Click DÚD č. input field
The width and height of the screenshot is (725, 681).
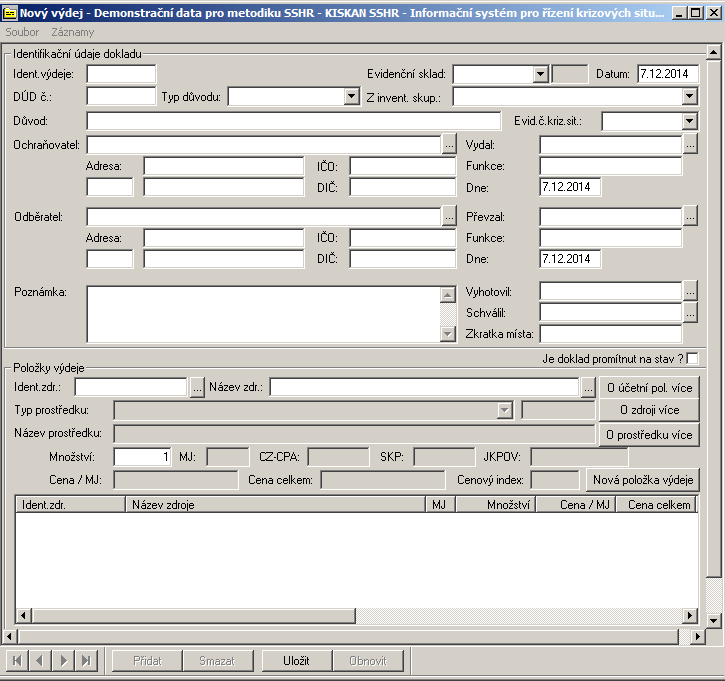click(121, 97)
